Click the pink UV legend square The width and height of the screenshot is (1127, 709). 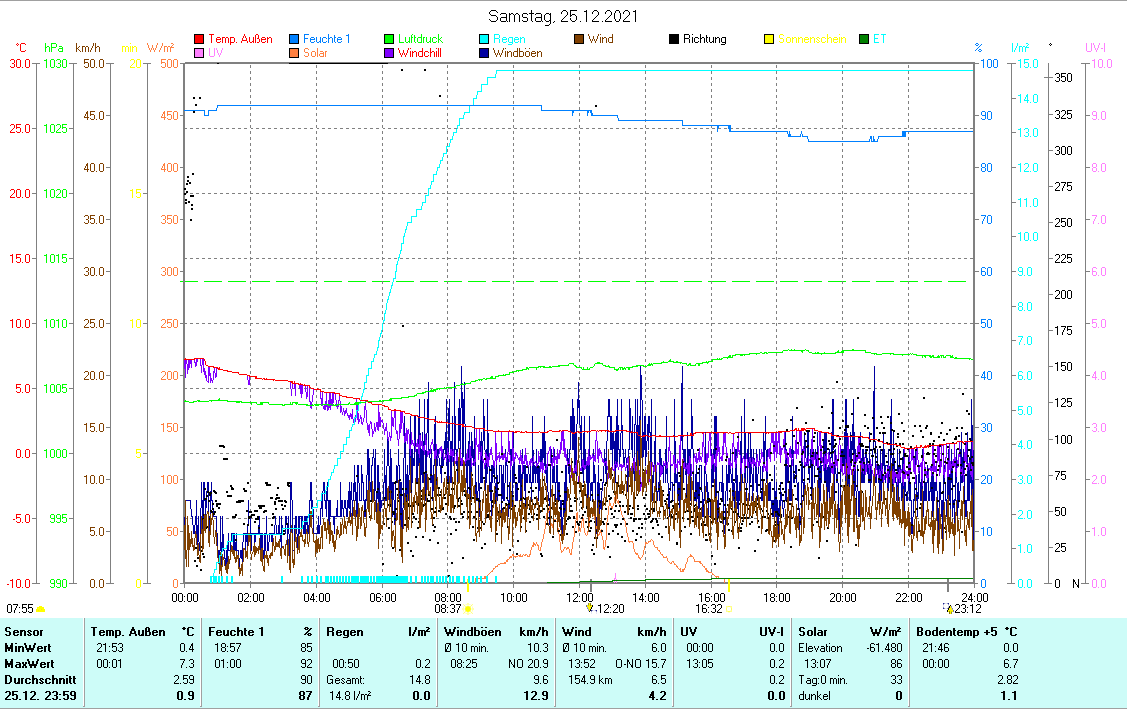pyautogui.click(x=199, y=53)
